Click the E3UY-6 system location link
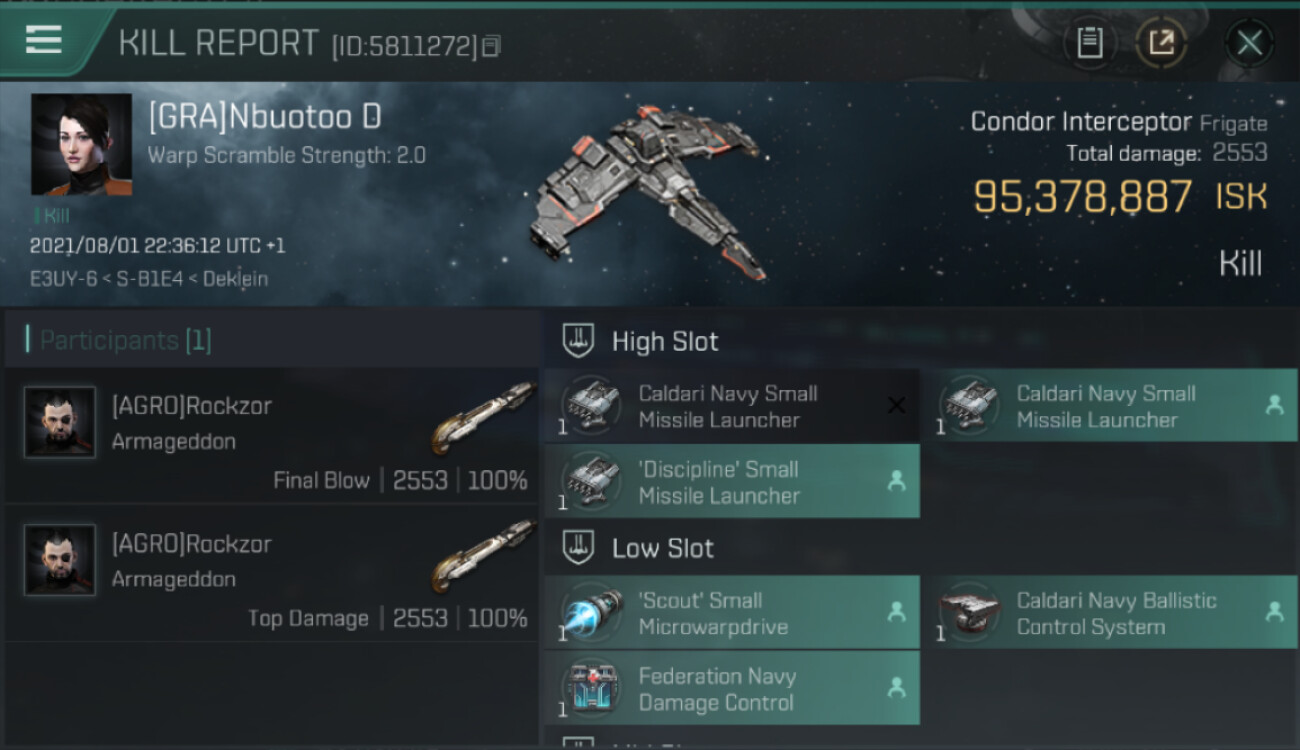Screen dimensions: 1300x750 coord(61,279)
